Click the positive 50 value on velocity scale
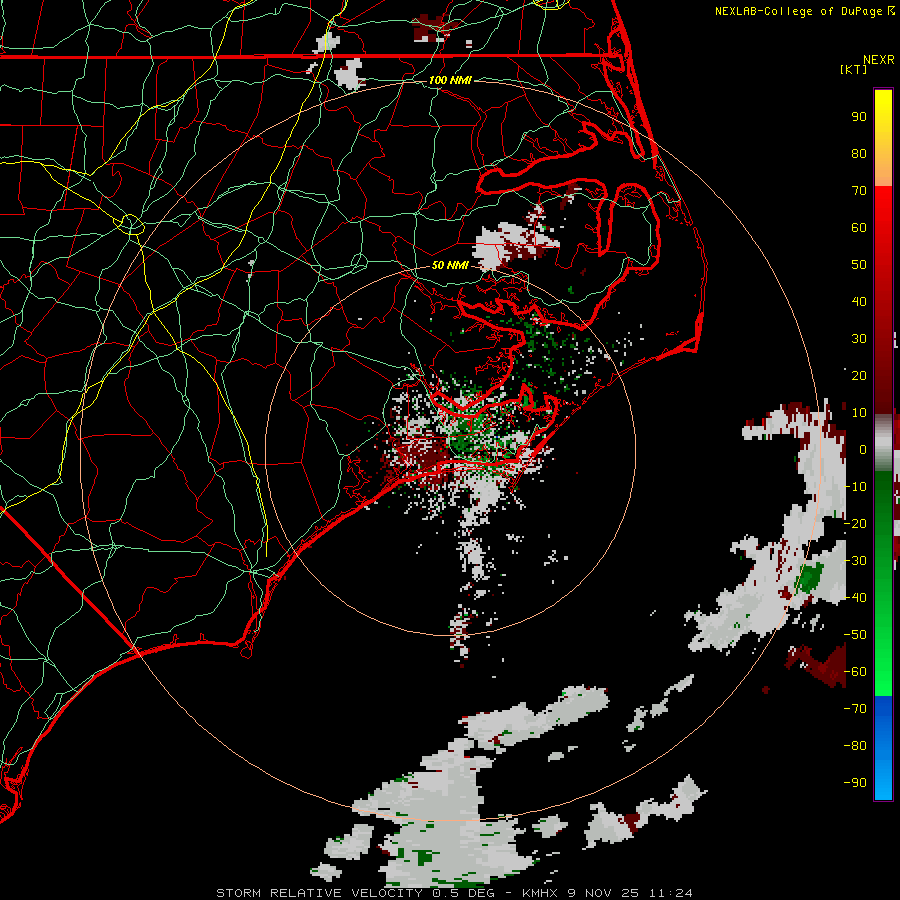 click(859, 265)
